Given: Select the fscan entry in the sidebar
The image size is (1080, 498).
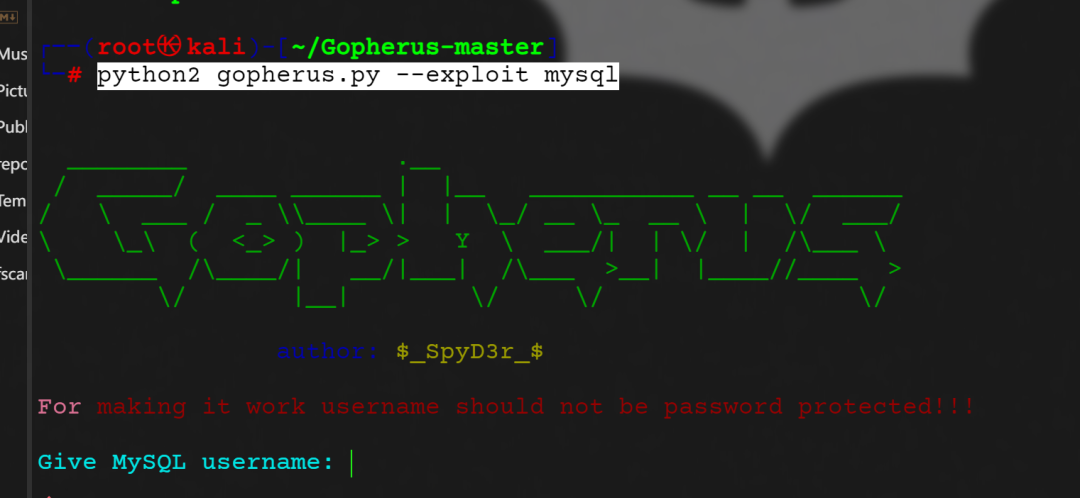Looking at the screenshot, I should 13,274.
